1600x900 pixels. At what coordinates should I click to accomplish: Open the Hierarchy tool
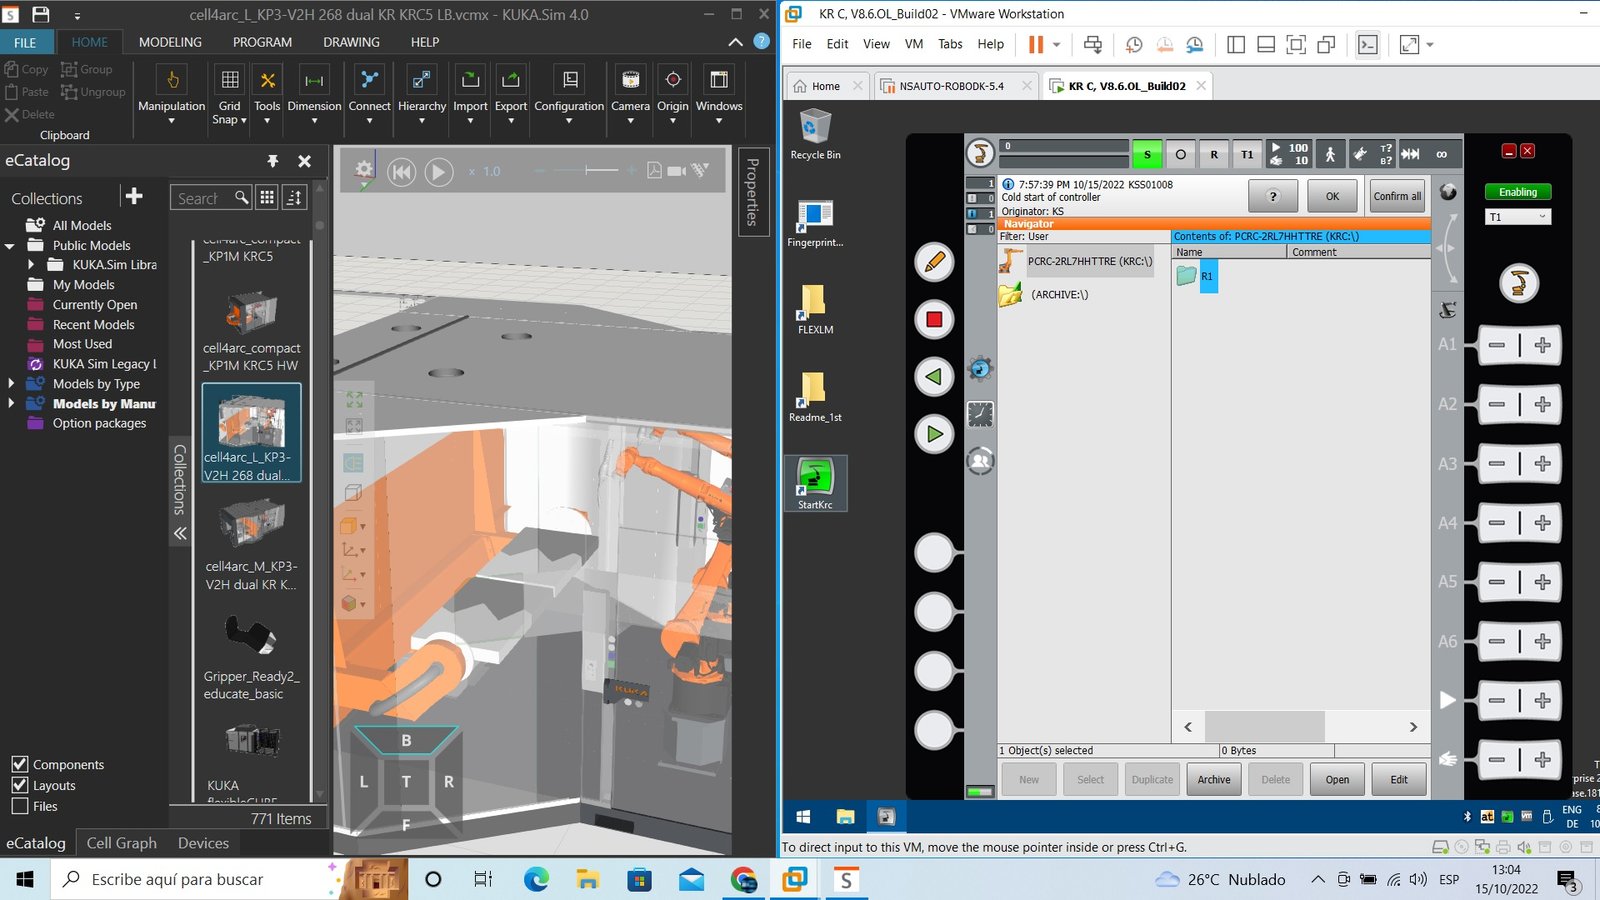point(422,93)
